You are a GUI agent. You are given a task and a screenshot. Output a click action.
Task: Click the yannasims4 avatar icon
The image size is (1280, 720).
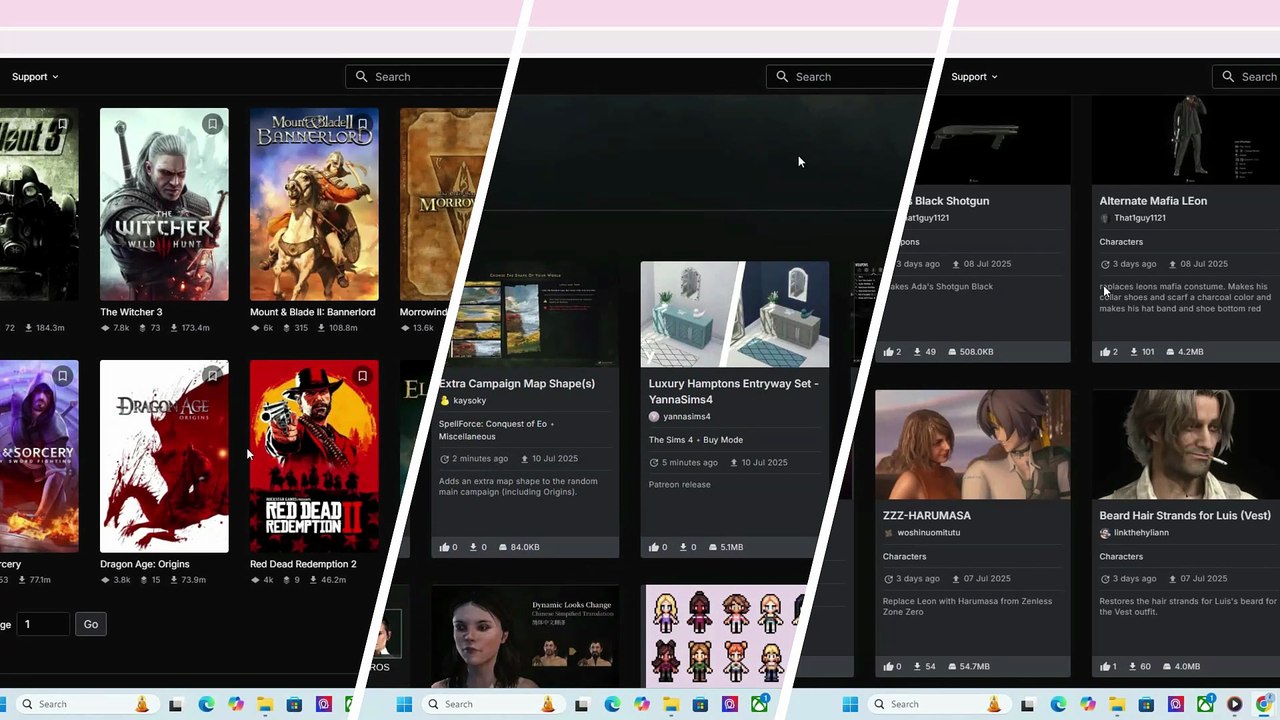(x=654, y=416)
